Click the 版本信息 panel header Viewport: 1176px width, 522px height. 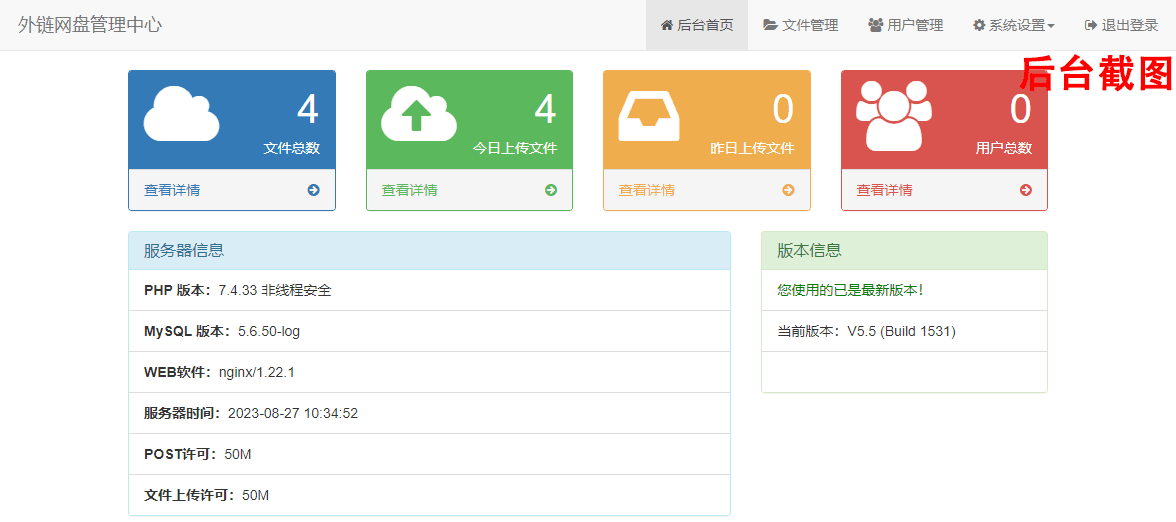904,250
